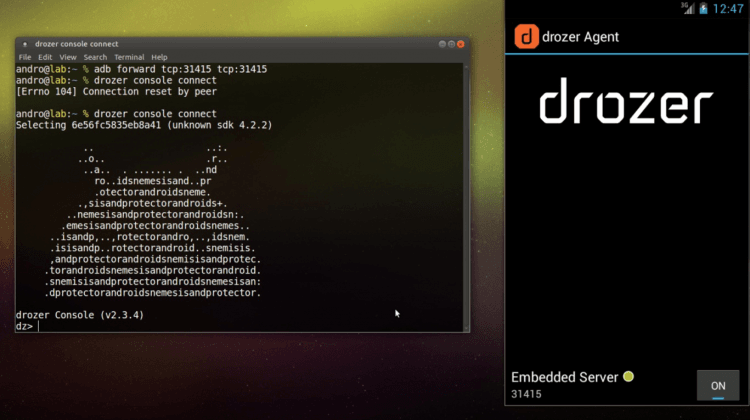Open the File menu in terminal
The height and width of the screenshot is (420, 750).
point(25,57)
